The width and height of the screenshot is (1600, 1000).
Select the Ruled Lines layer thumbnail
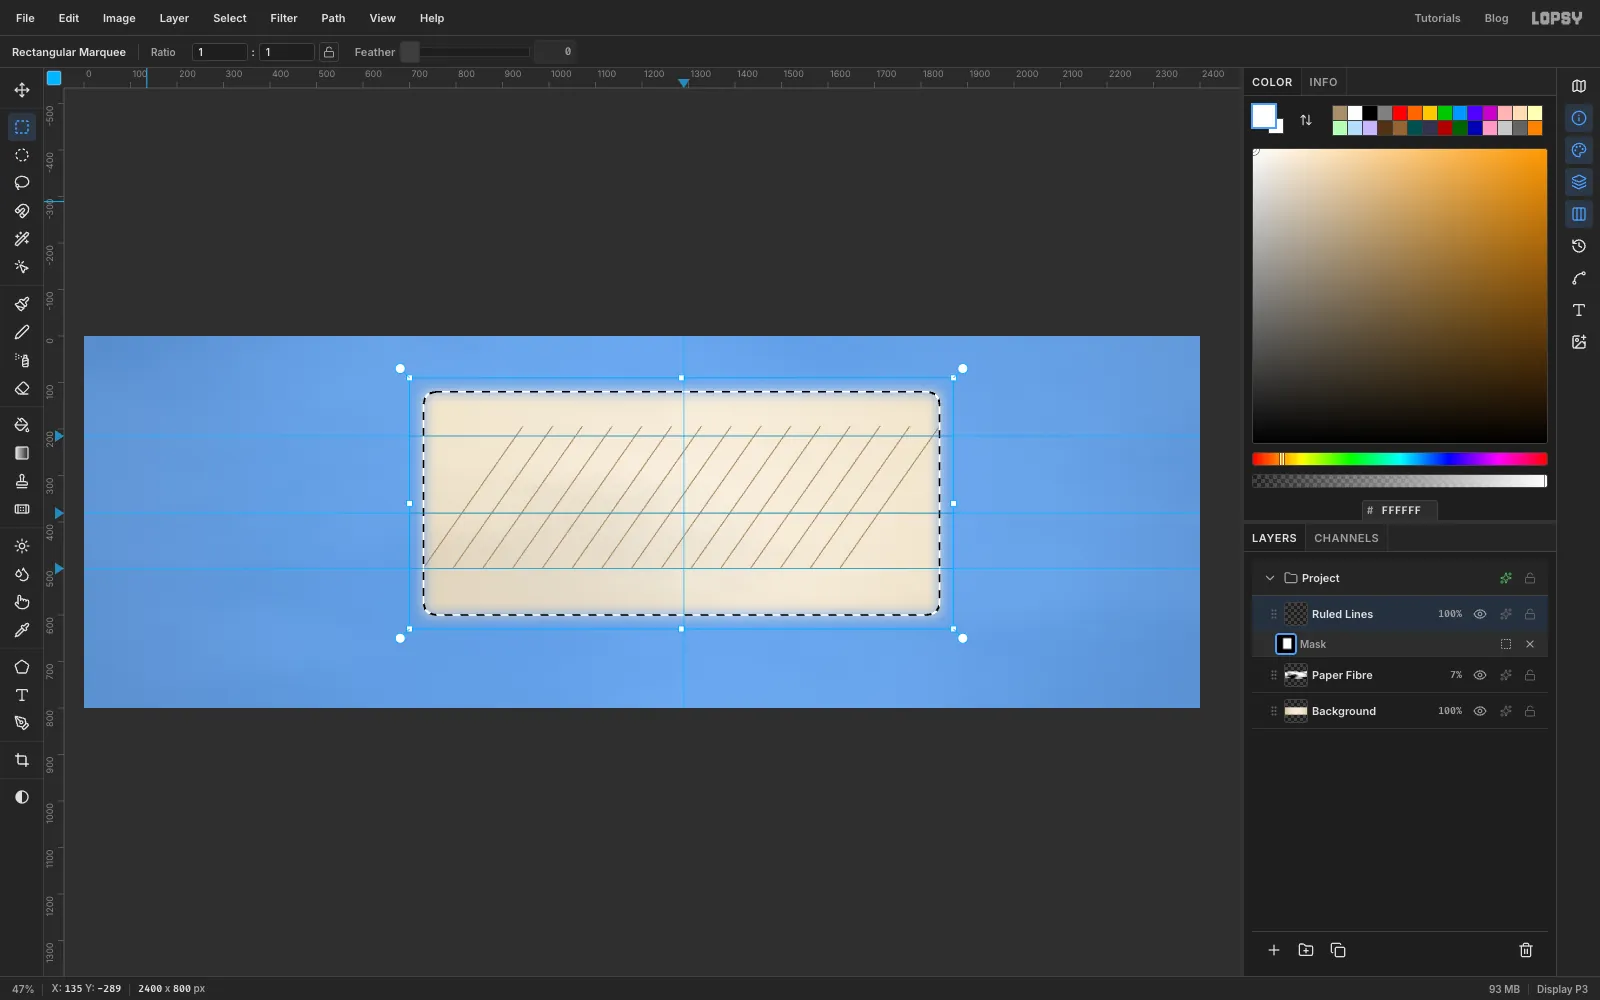[1296, 614]
